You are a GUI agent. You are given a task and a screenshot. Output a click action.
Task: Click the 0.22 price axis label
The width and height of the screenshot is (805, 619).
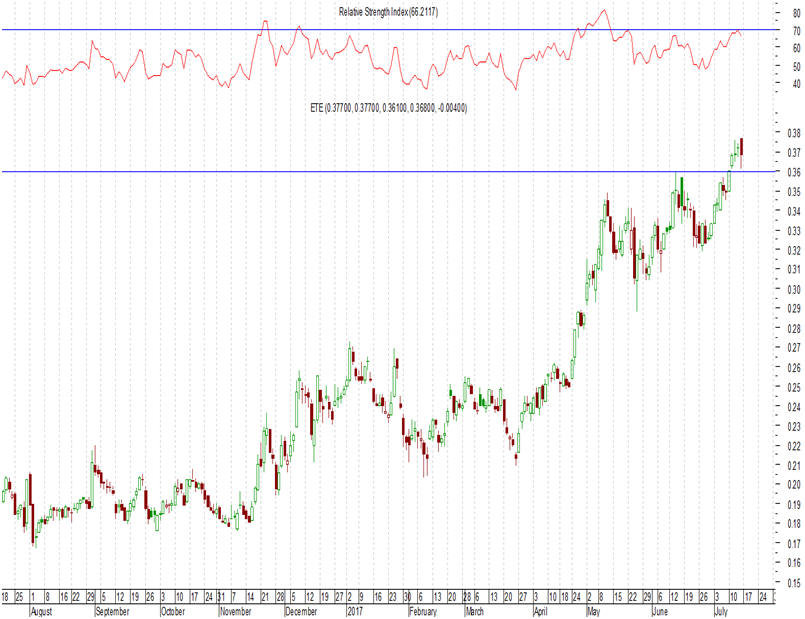[x=794, y=446]
